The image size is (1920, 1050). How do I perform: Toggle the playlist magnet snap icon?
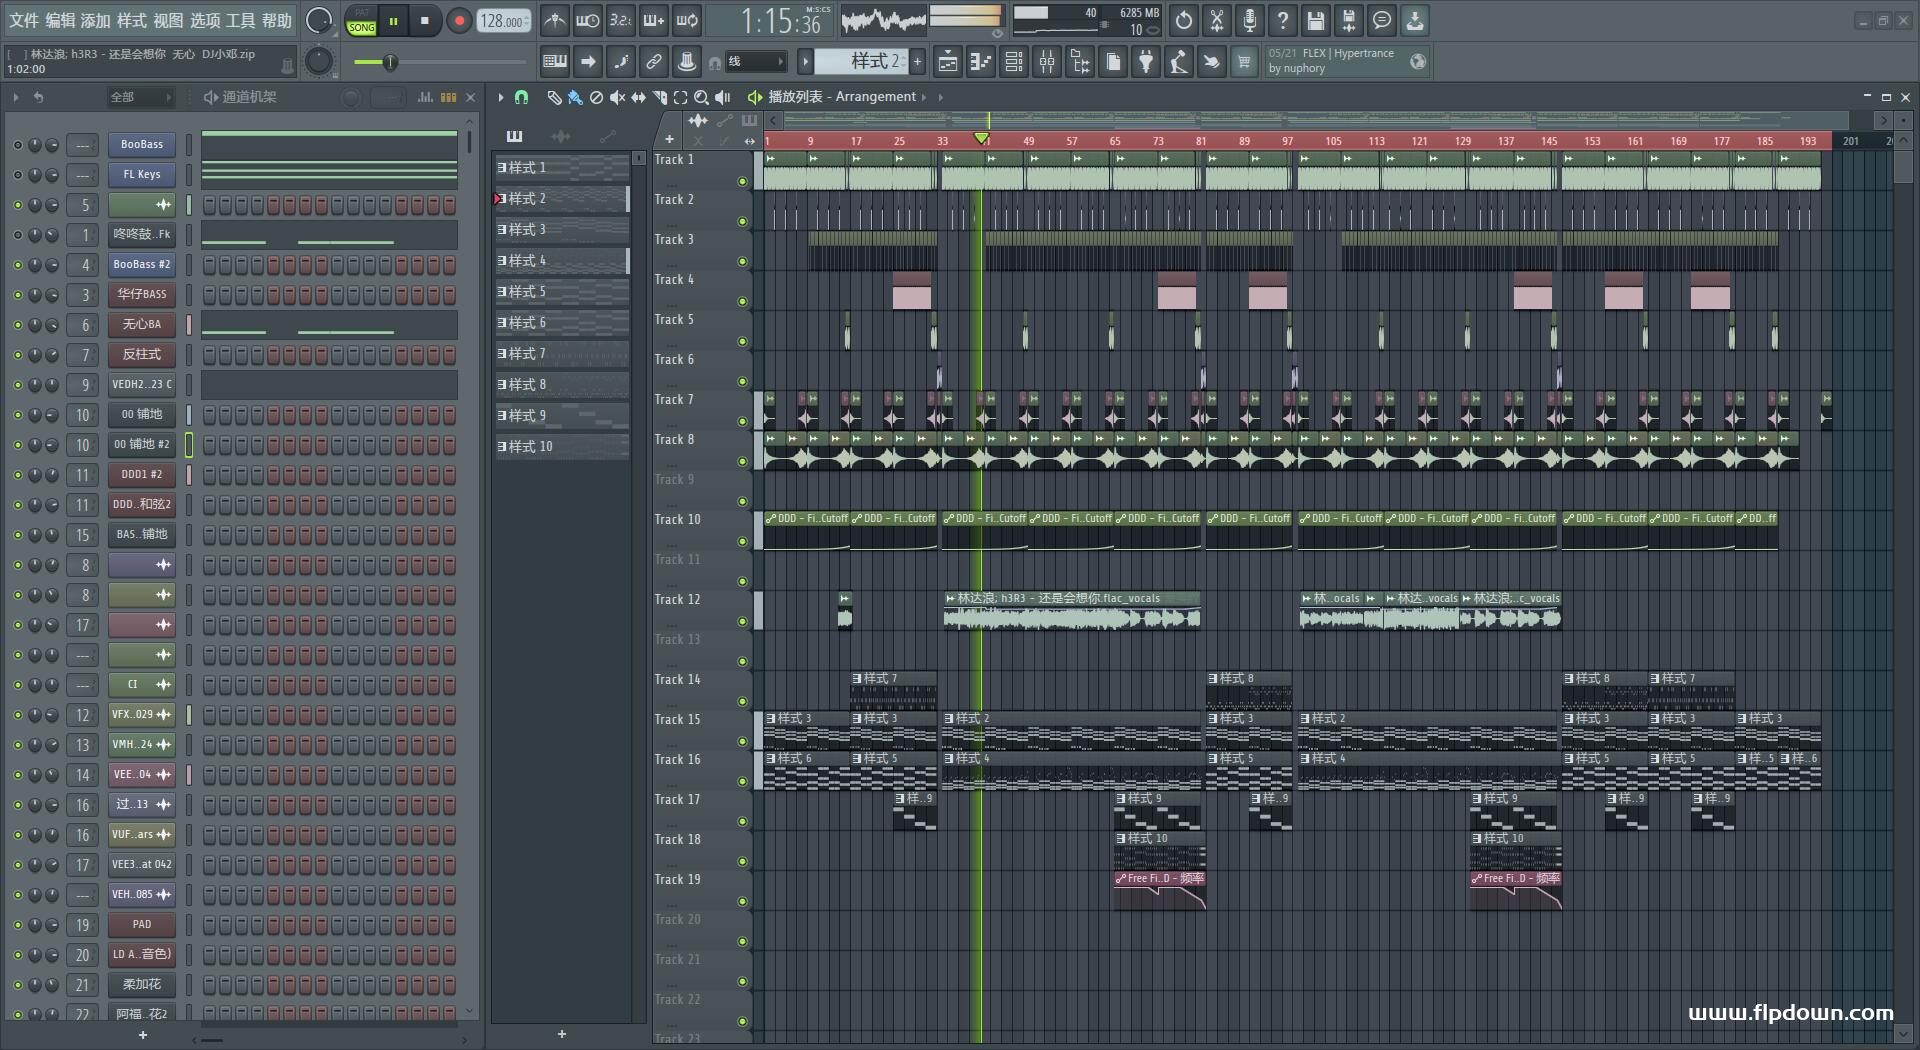click(x=521, y=97)
